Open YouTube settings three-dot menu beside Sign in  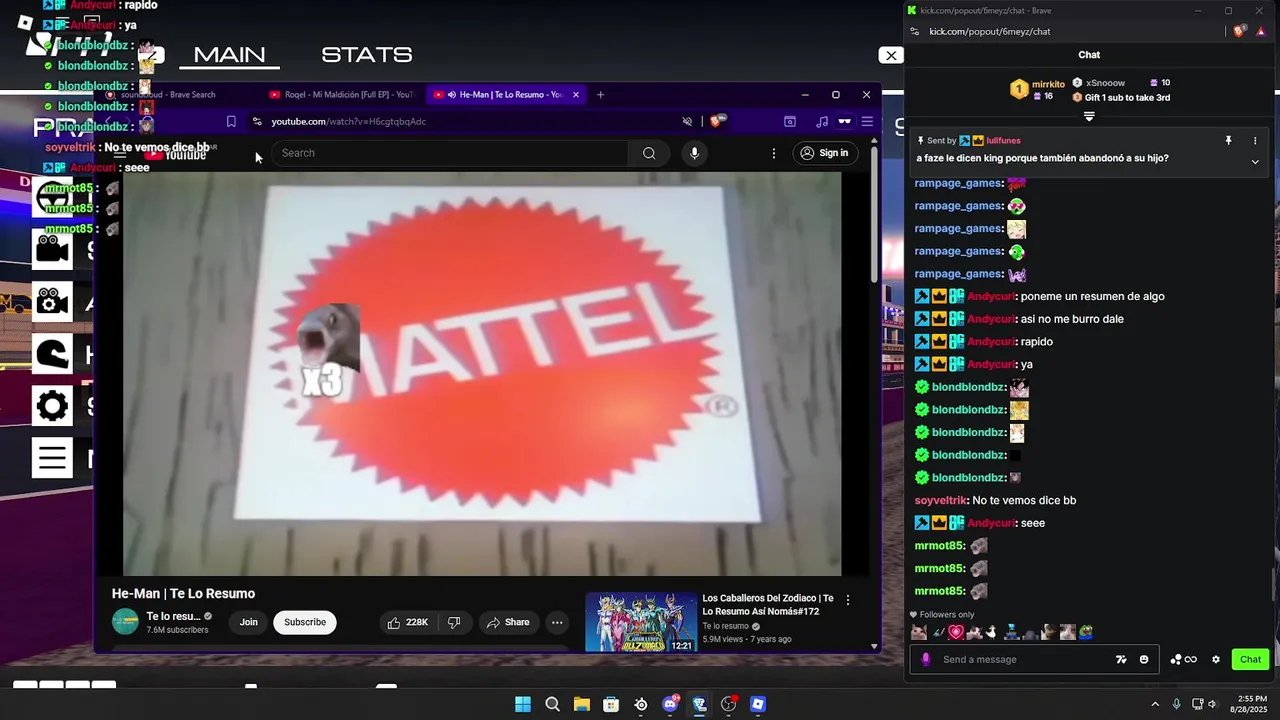(x=773, y=153)
